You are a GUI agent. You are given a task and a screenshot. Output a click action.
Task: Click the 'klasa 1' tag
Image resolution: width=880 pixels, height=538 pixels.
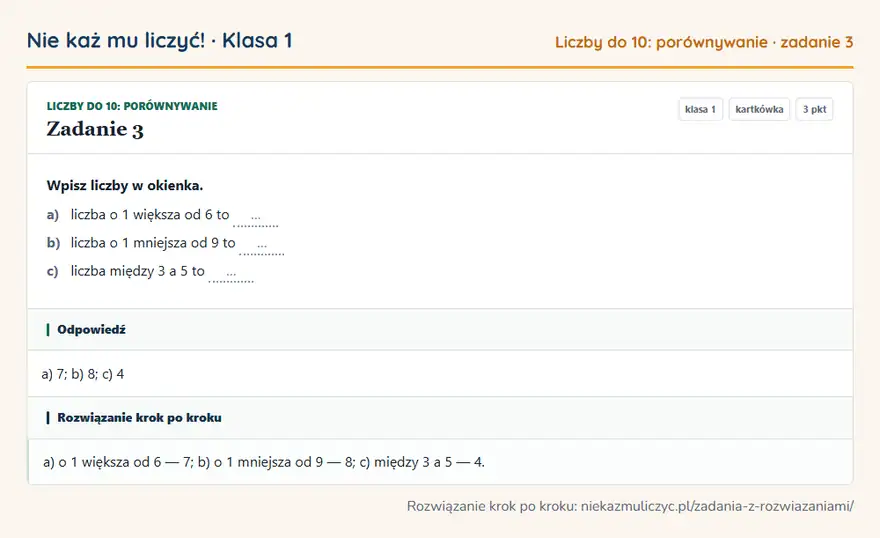click(x=700, y=109)
